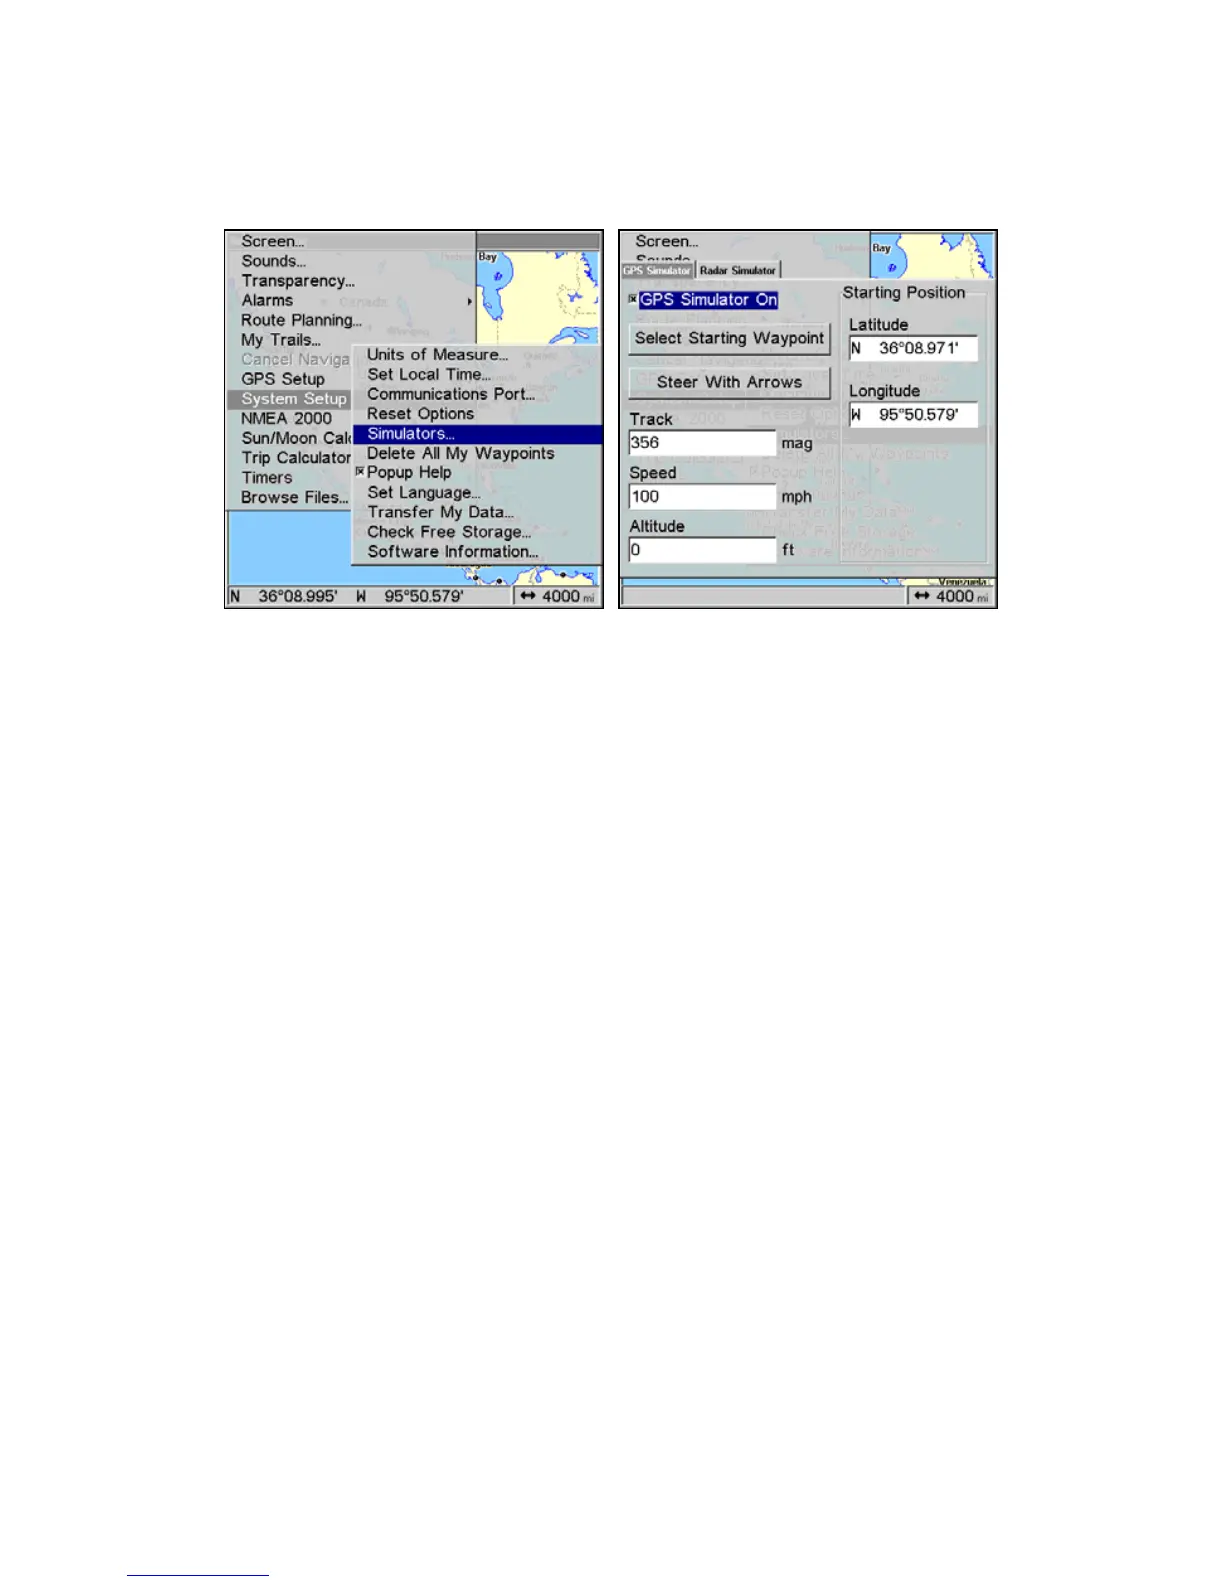The width and height of the screenshot is (1224, 1584).
Task: Click the underlined link at page bottom
Action: 198,1574
